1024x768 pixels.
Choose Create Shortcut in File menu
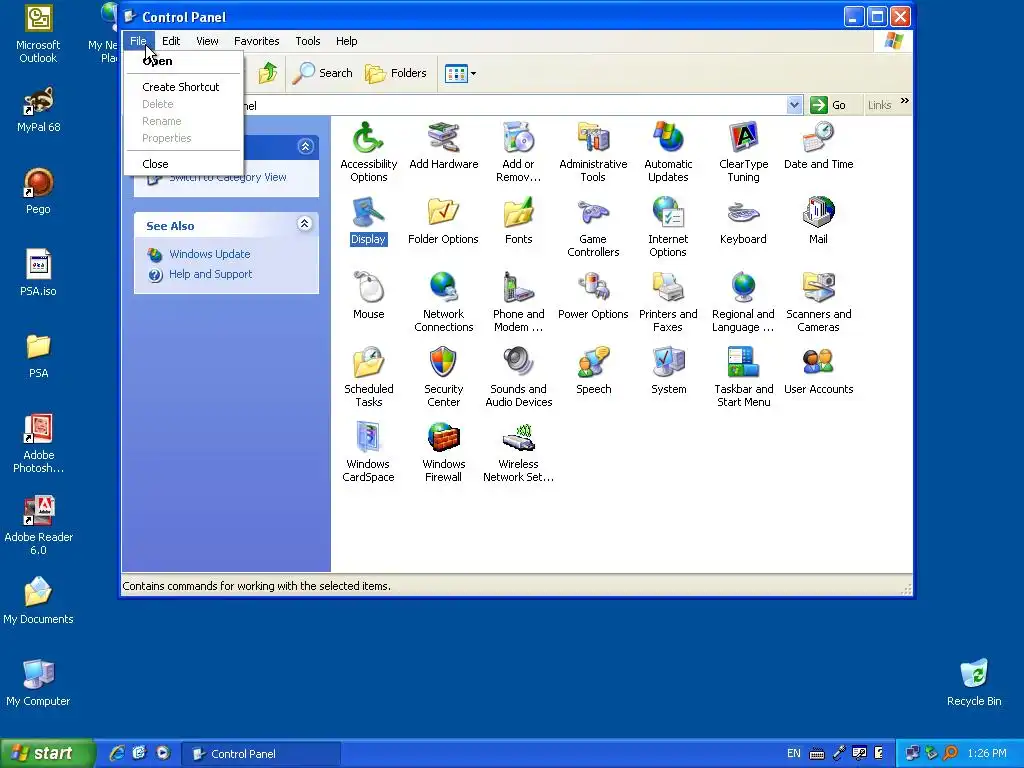(183, 87)
